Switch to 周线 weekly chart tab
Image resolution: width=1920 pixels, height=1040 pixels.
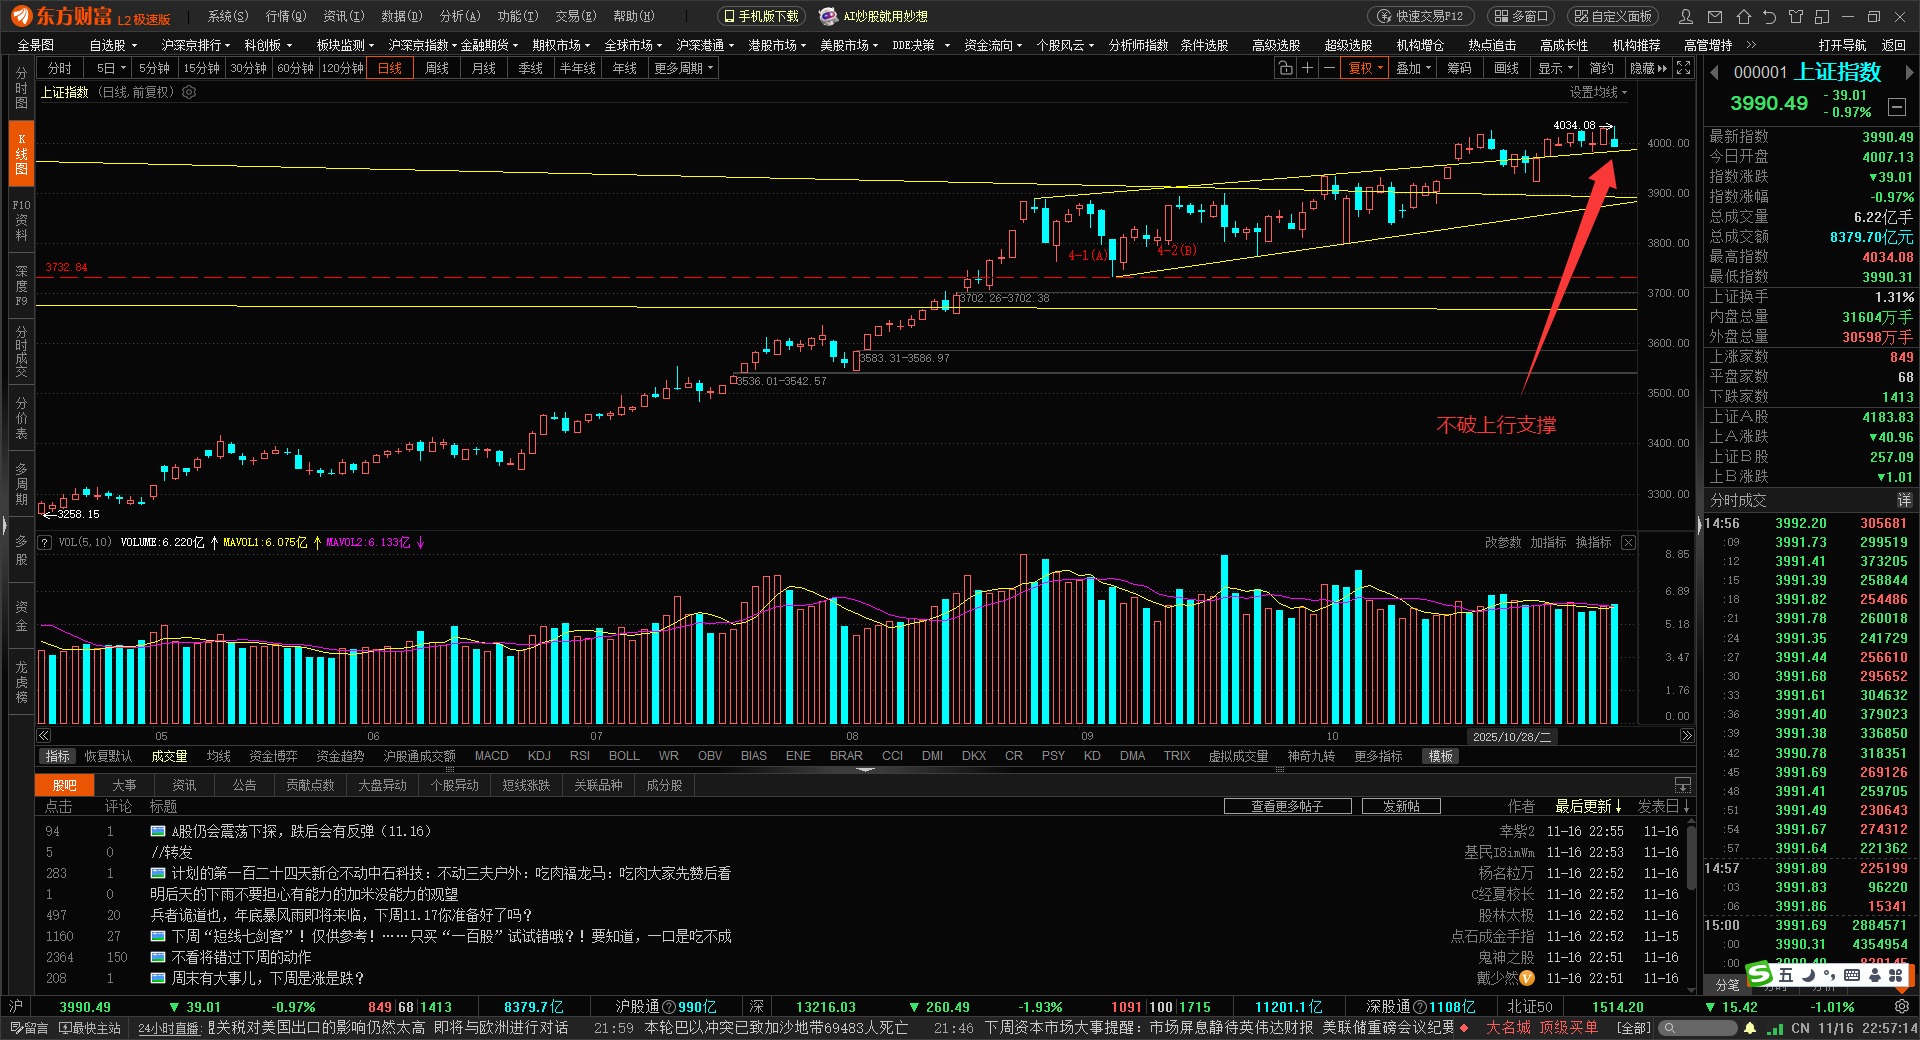[x=437, y=68]
